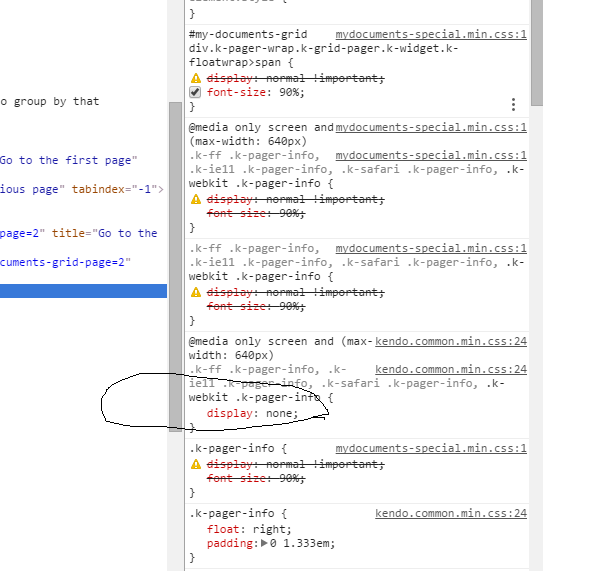Select the highlighted blue DOM element row
This screenshot has height=571, width=600.
click(83, 291)
